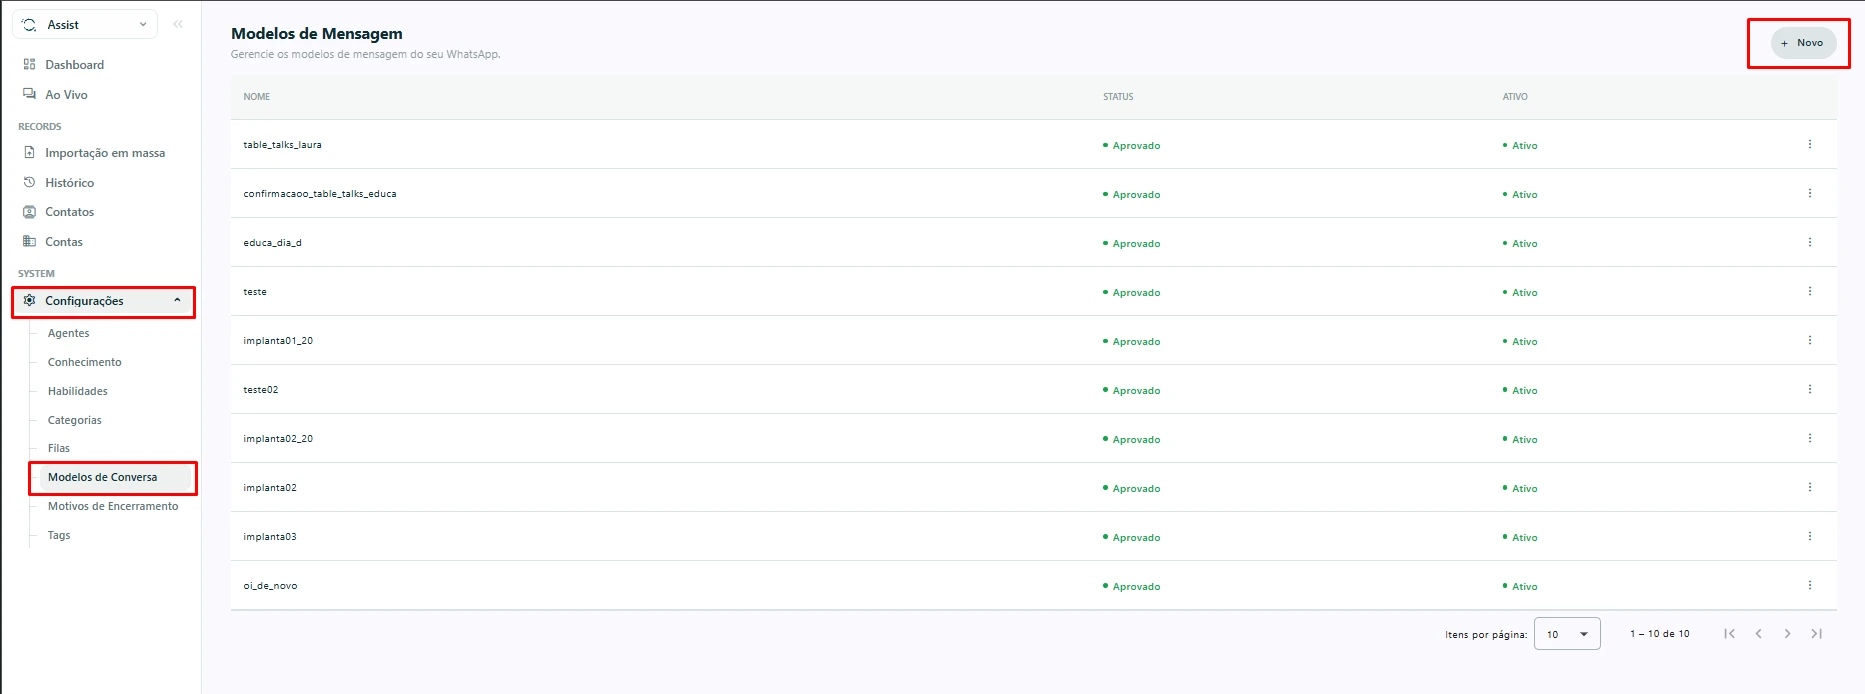
Task: Select the teste02 template name
Action: point(261,390)
